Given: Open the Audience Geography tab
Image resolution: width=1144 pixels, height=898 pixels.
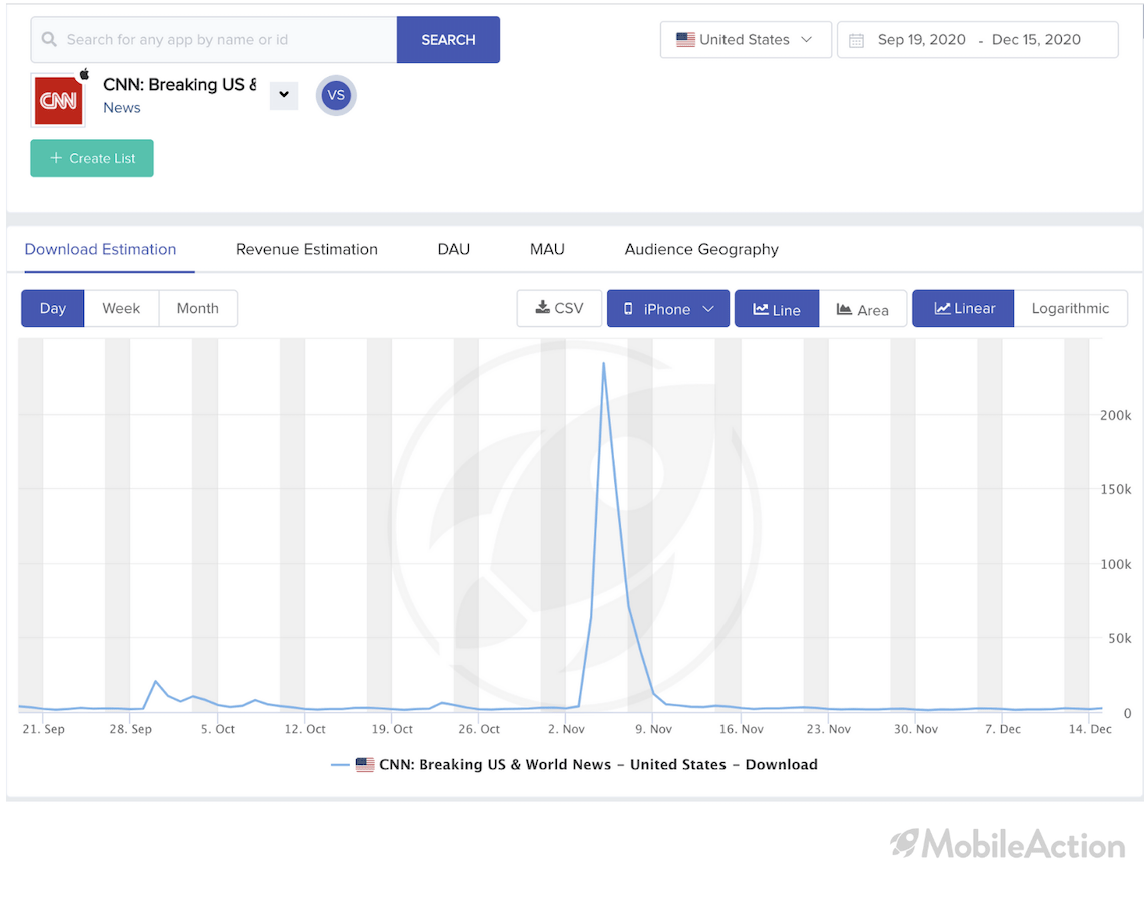Looking at the screenshot, I should (x=702, y=249).
